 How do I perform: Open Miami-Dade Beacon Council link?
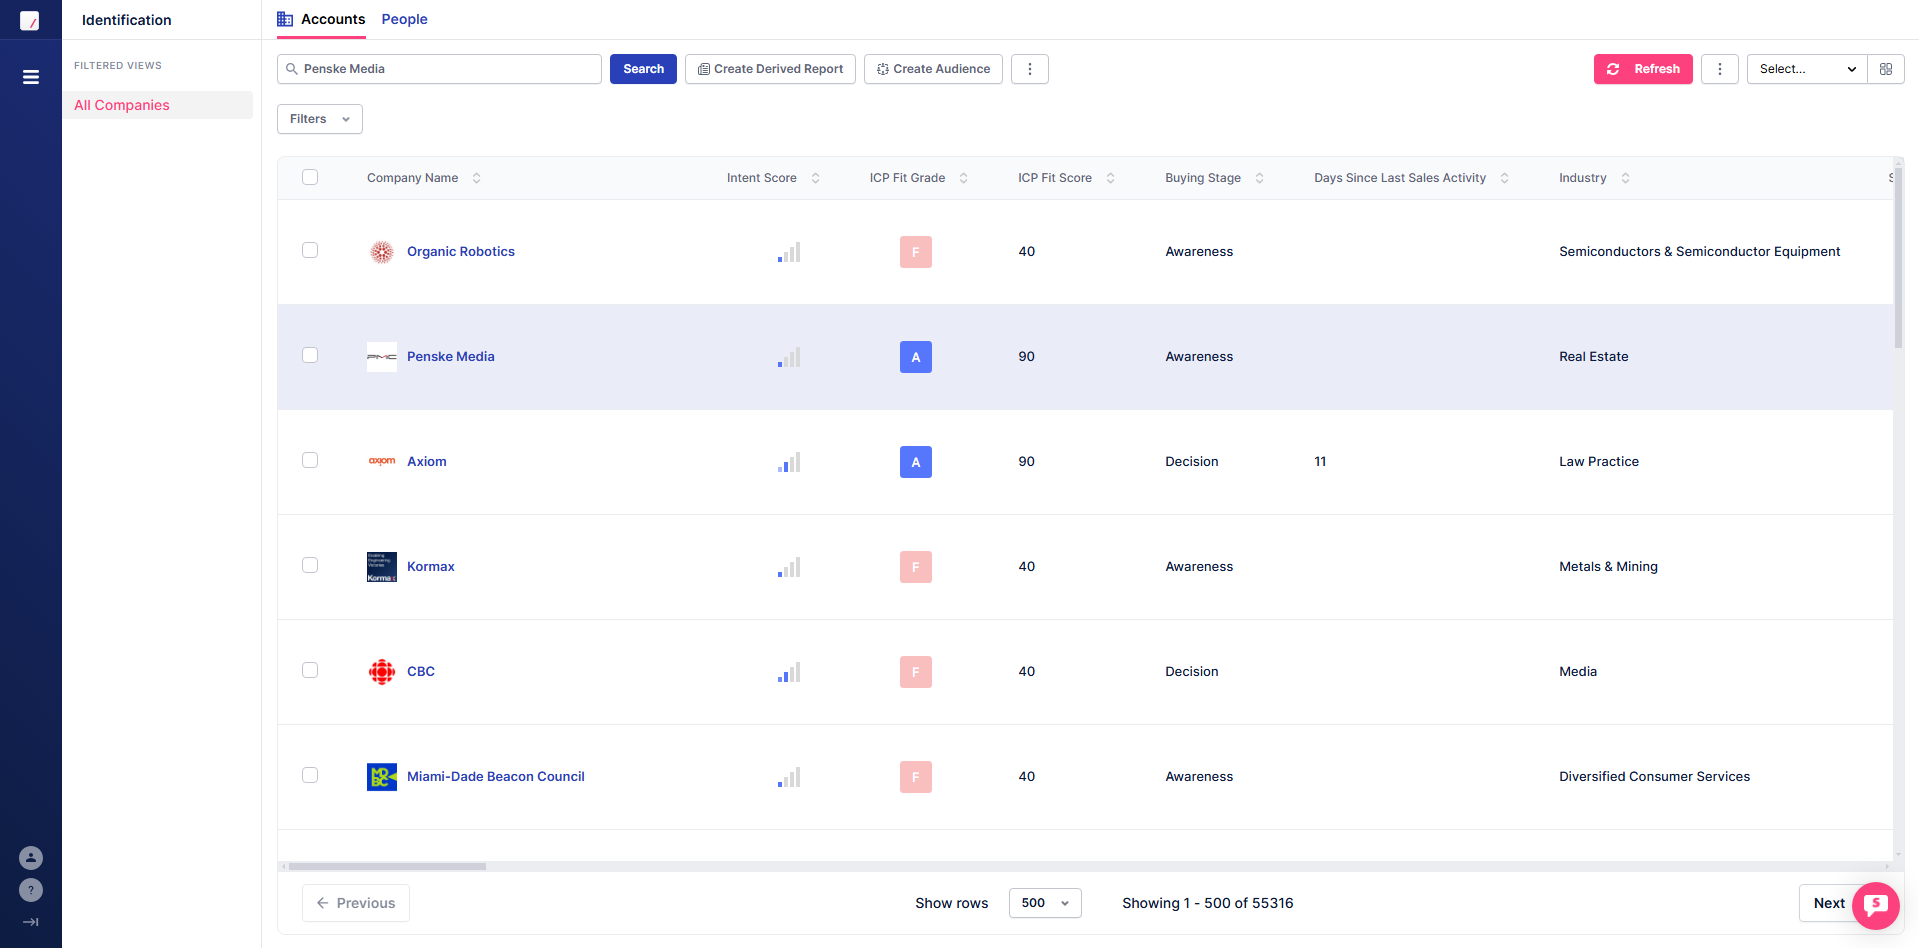(x=495, y=777)
